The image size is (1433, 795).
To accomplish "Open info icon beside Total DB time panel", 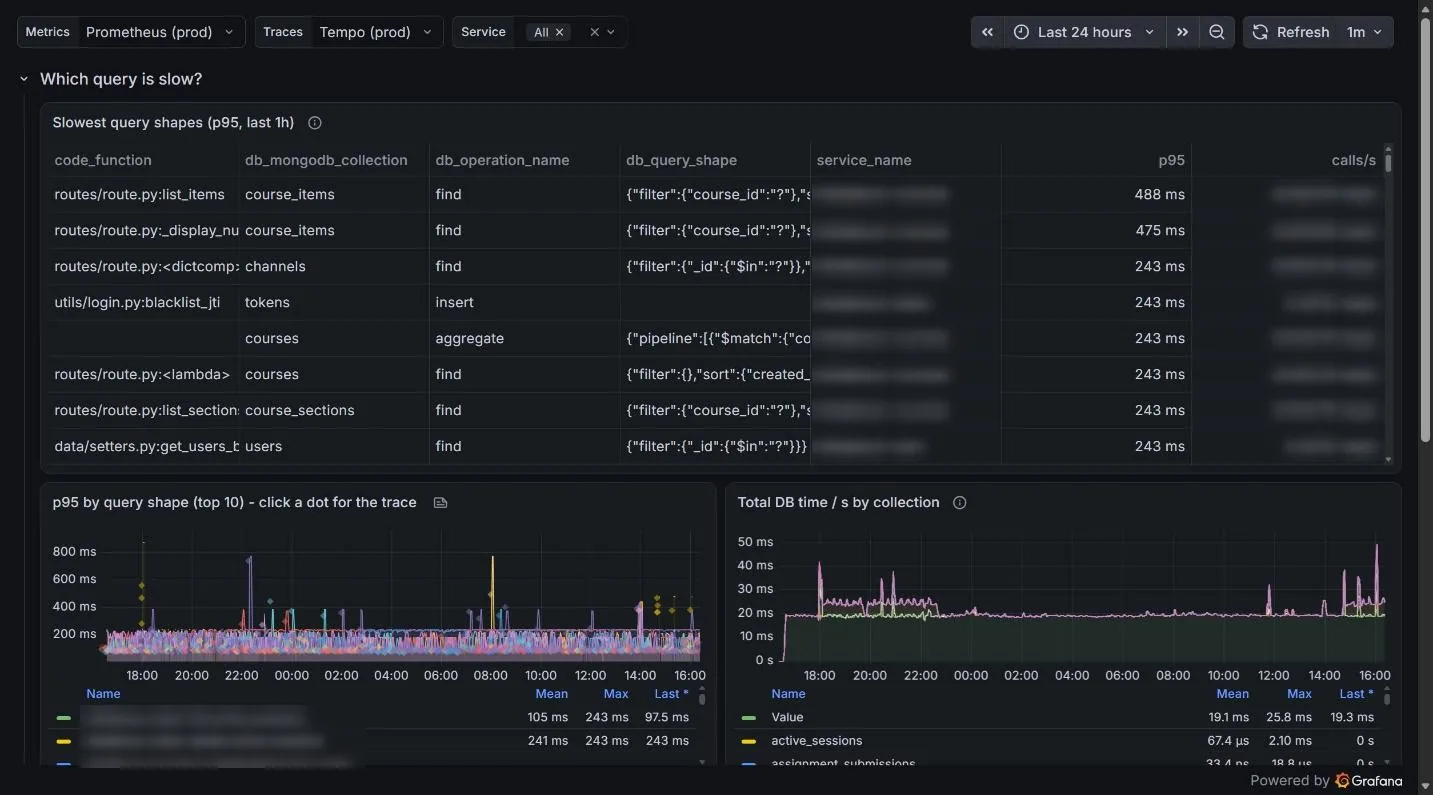I will 960,503.
